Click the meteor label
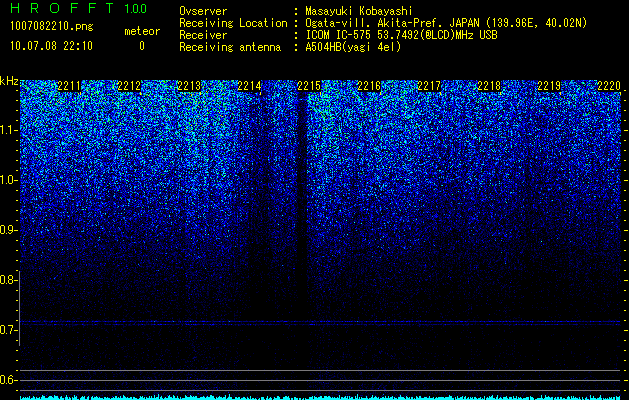Screen dimensions: 629x400 (142, 31)
